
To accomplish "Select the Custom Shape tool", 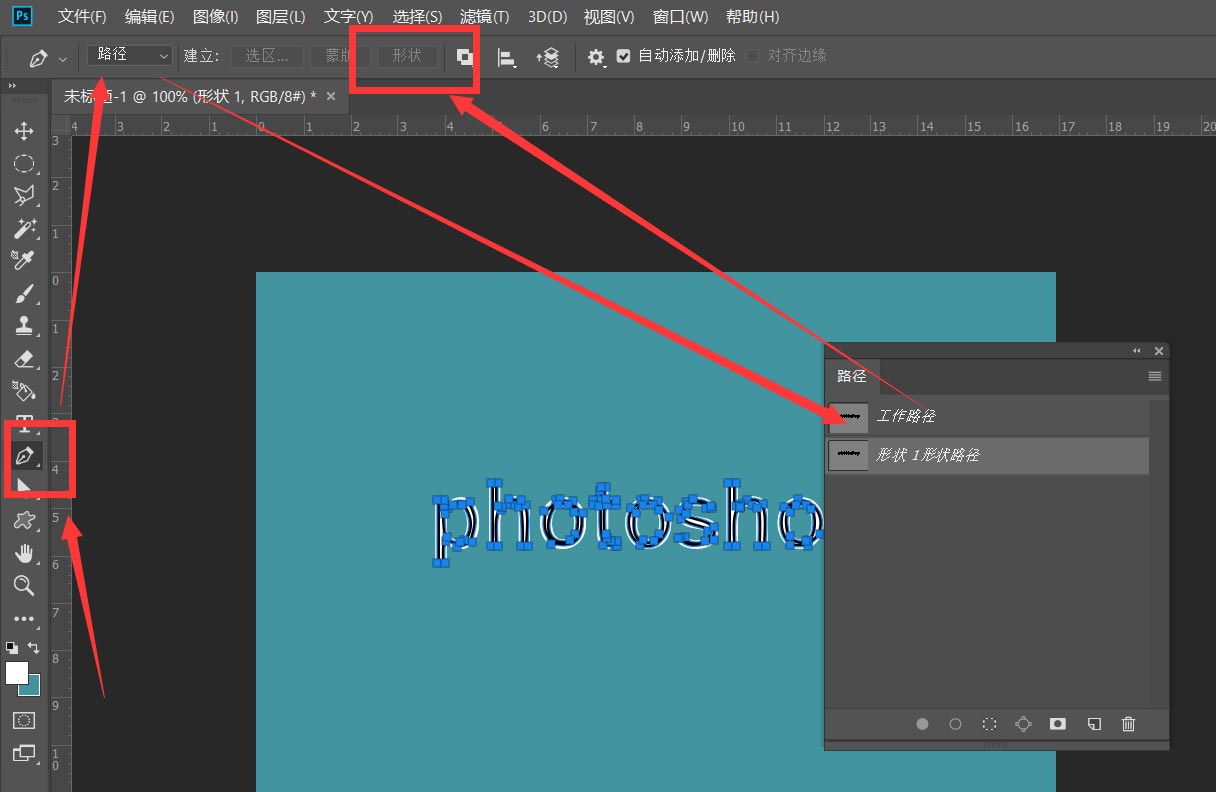I will (24, 521).
